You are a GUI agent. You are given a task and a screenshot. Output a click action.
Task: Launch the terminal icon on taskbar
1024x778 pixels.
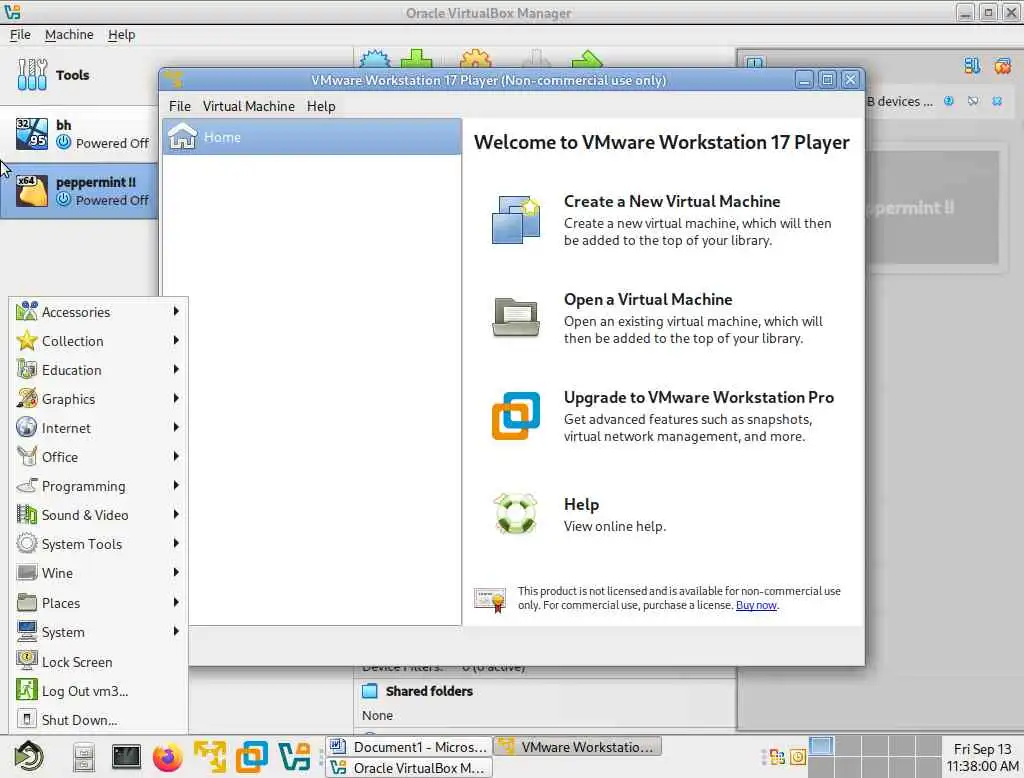click(125, 757)
